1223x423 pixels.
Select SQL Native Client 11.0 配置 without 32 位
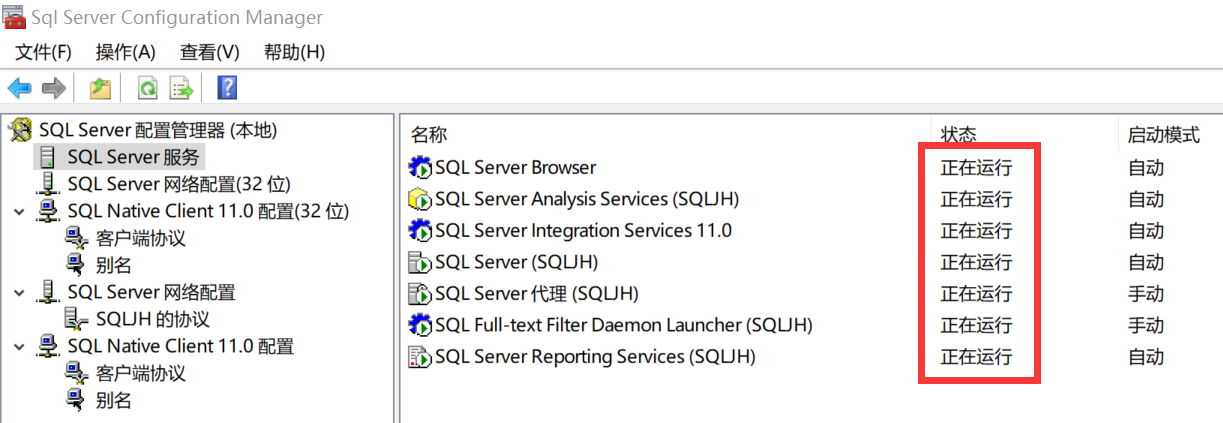tap(180, 346)
